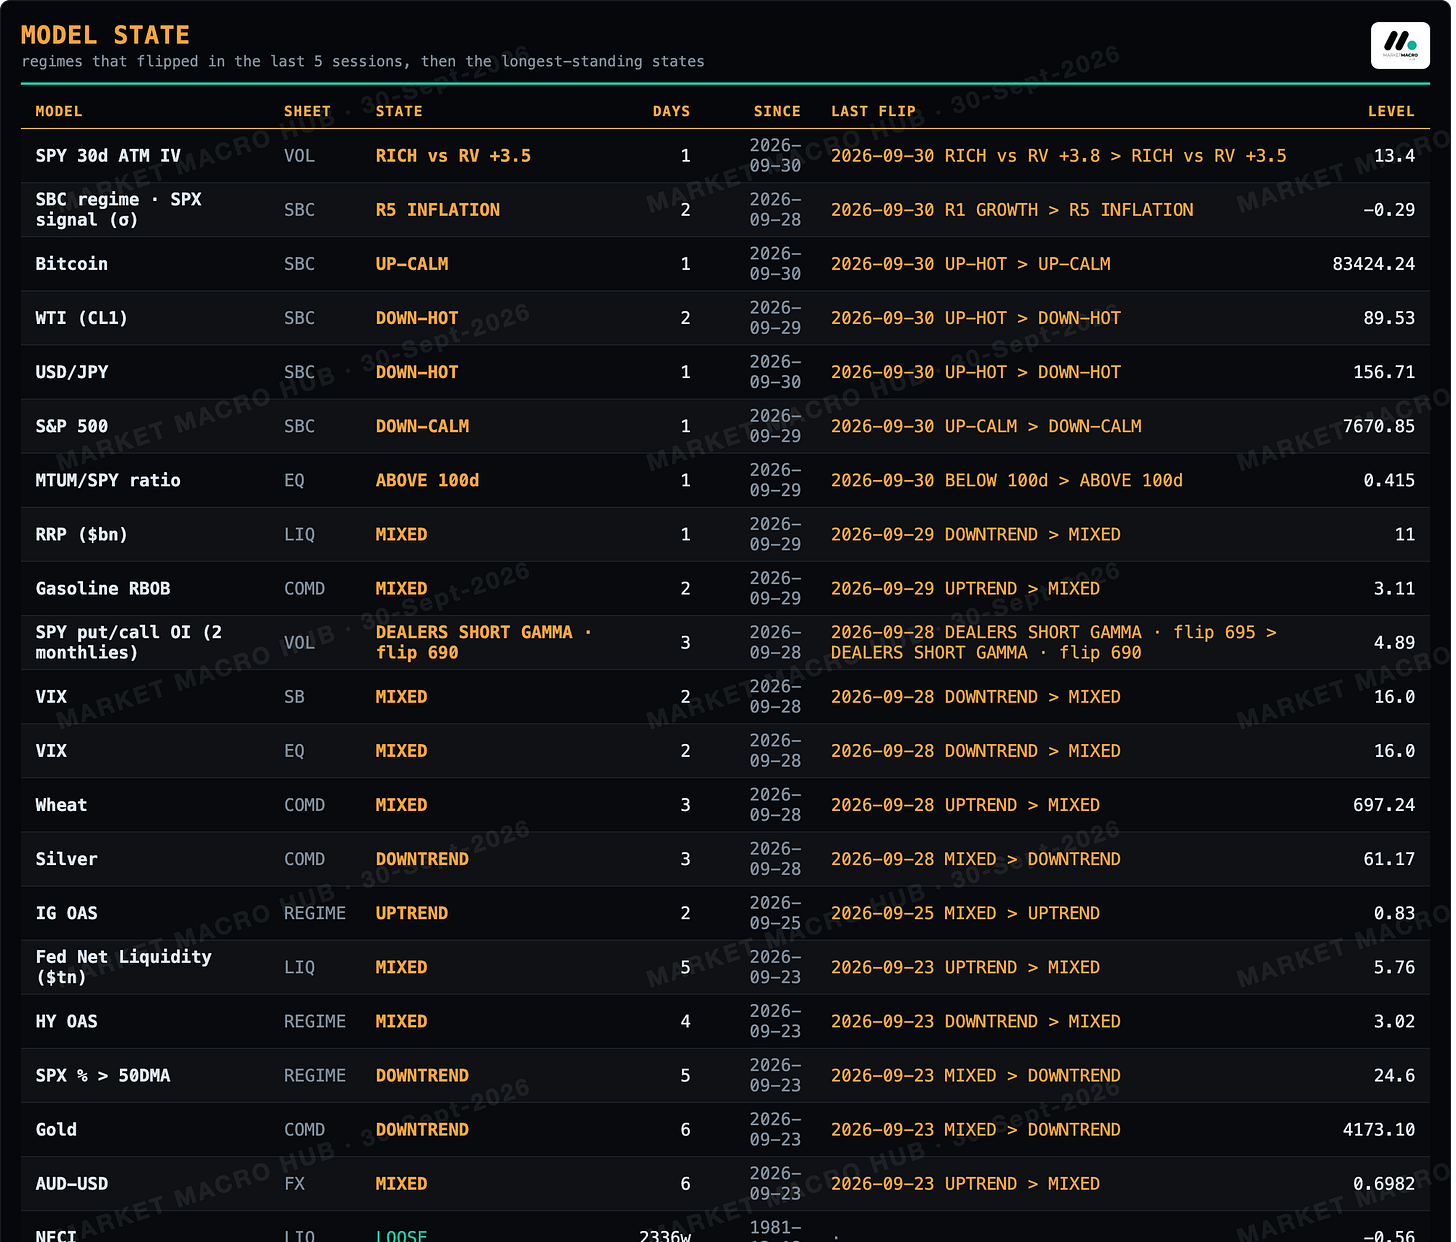Select the Gold level 4173.10
This screenshot has width=1456, height=1242.
[1379, 1129]
